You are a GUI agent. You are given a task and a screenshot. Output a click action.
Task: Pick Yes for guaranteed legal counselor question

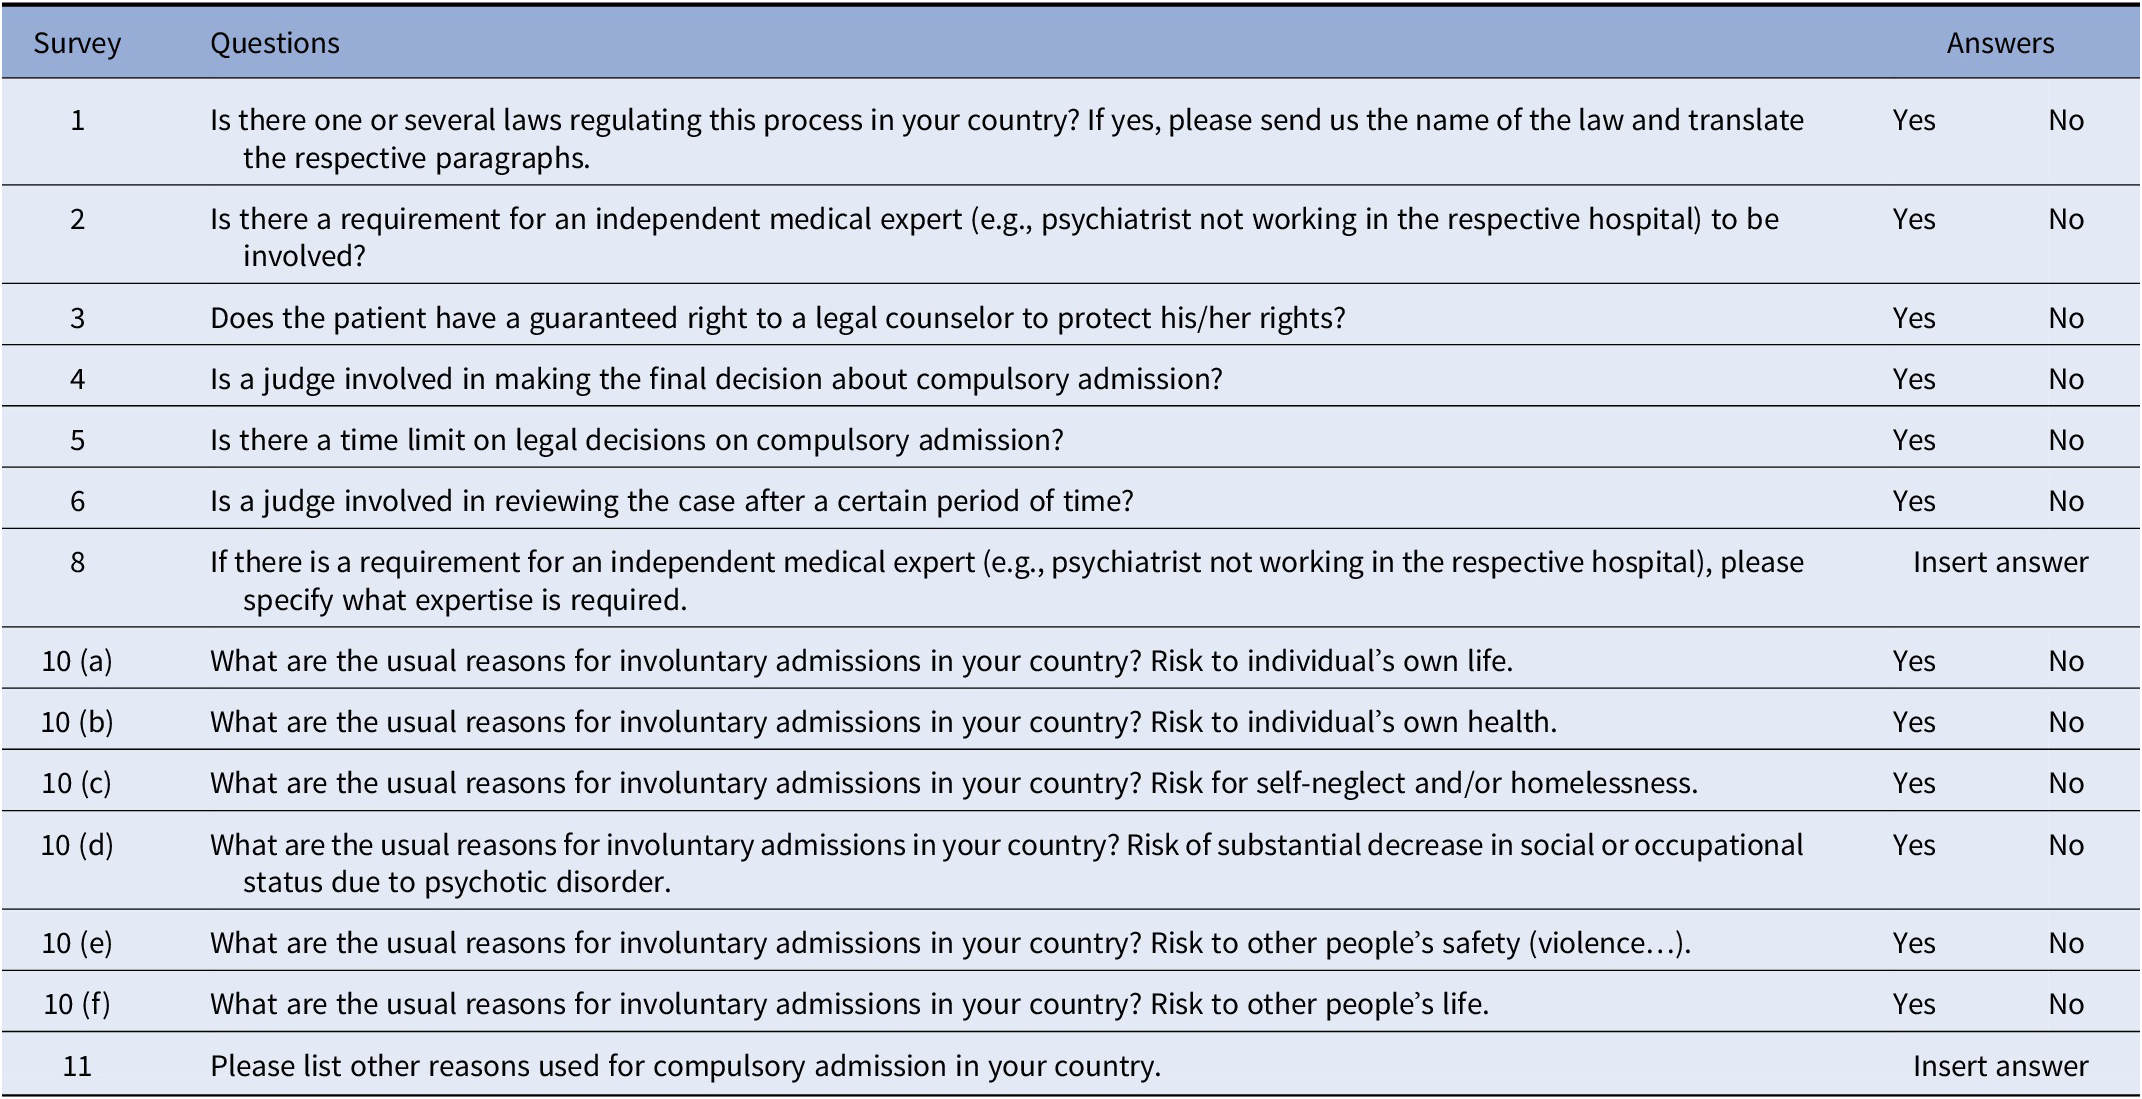click(1913, 319)
